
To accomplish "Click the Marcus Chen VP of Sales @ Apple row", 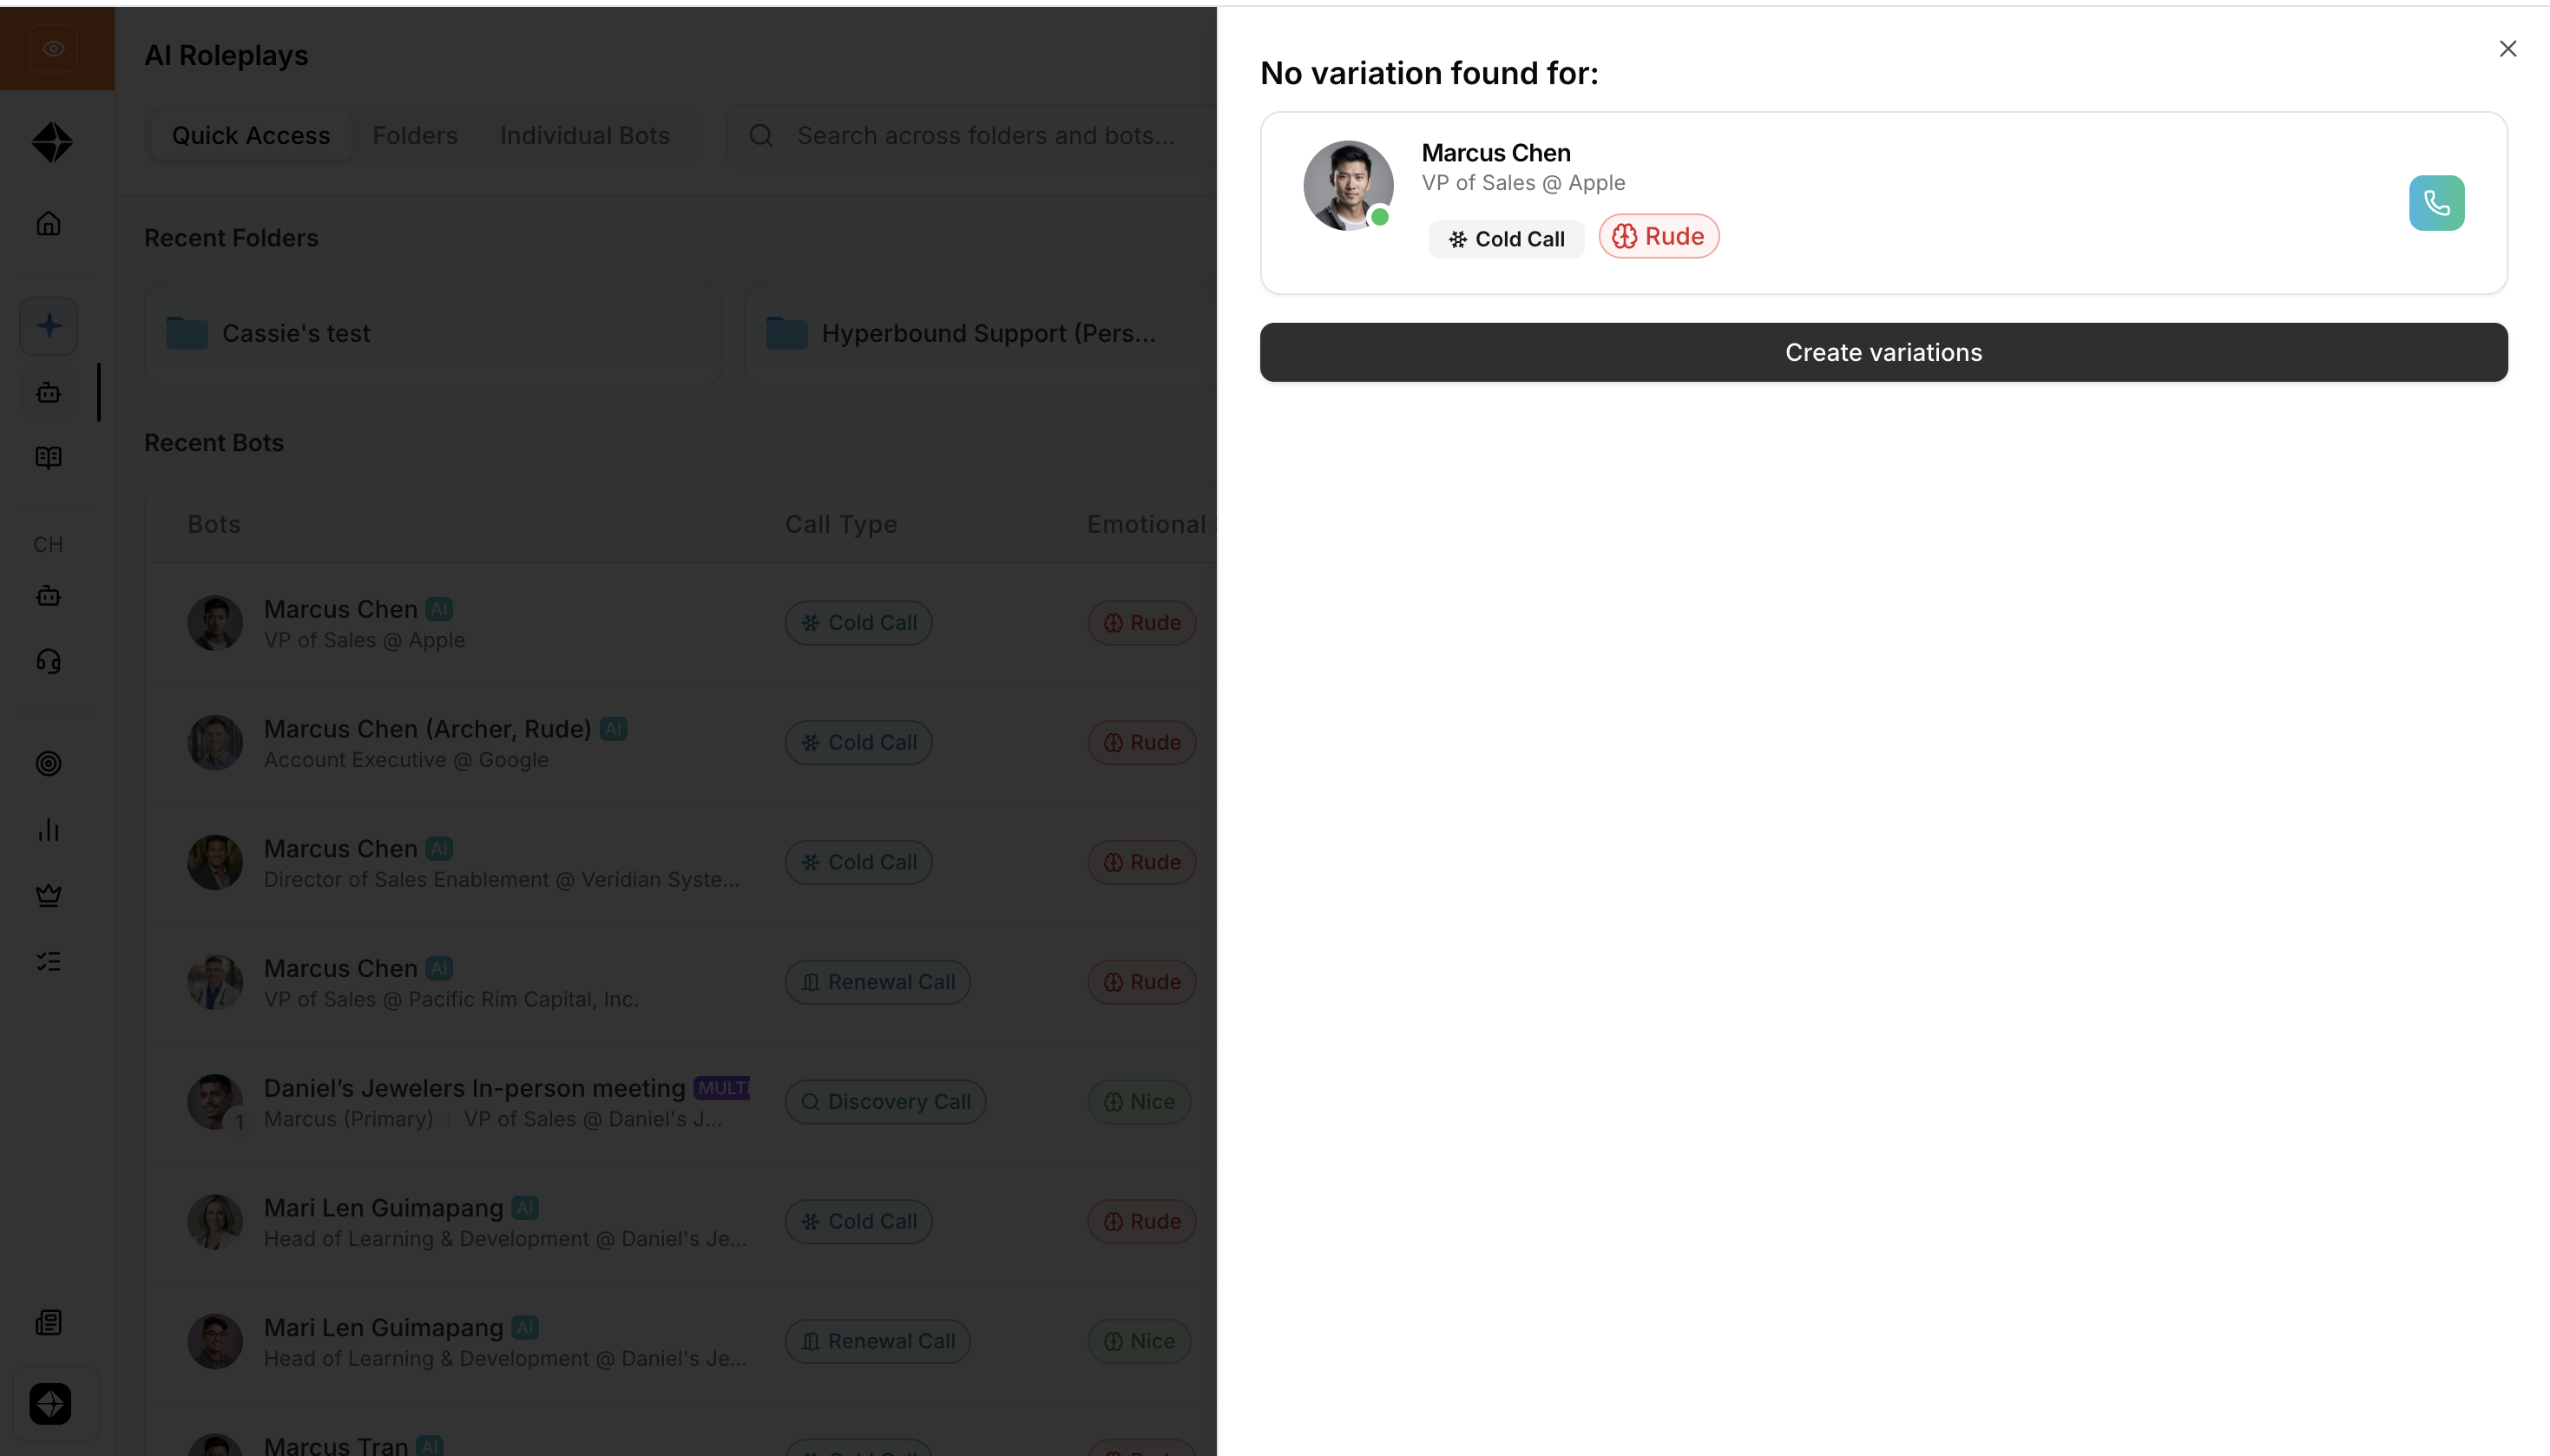I will tap(681, 623).
